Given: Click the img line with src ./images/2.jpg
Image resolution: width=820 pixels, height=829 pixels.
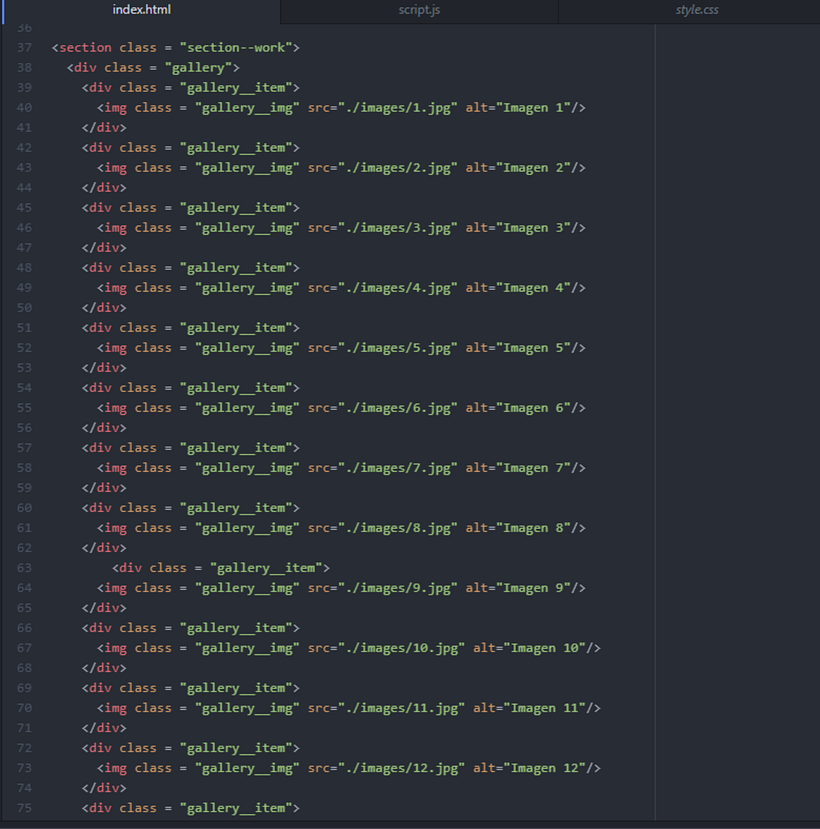Looking at the screenshot, I should click(x=341, y=168).
